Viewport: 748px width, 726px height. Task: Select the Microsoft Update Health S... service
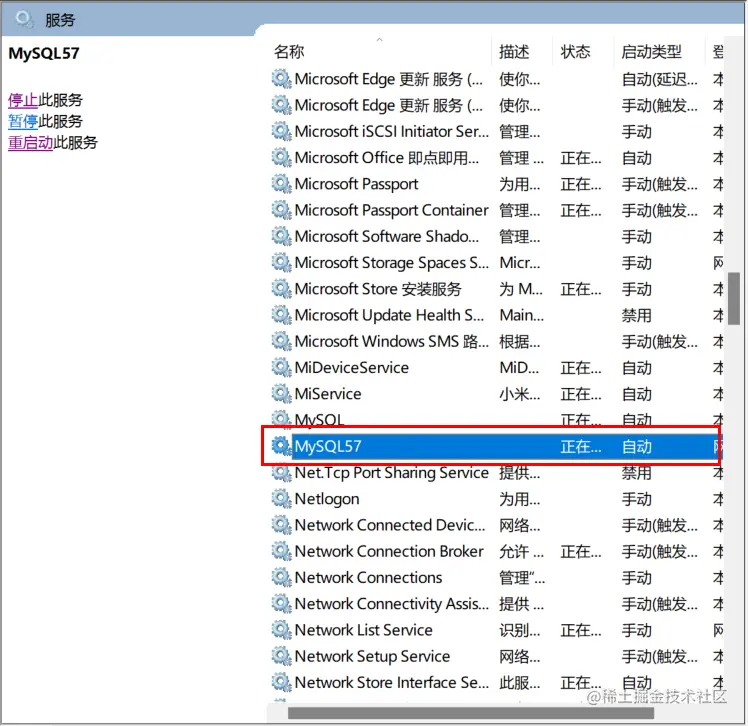389,315
